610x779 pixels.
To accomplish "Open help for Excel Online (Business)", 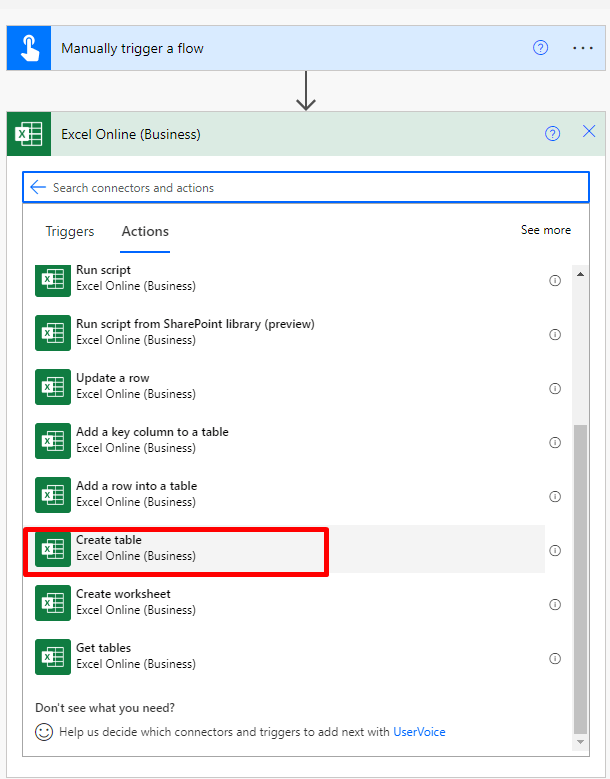I will 552,134.
